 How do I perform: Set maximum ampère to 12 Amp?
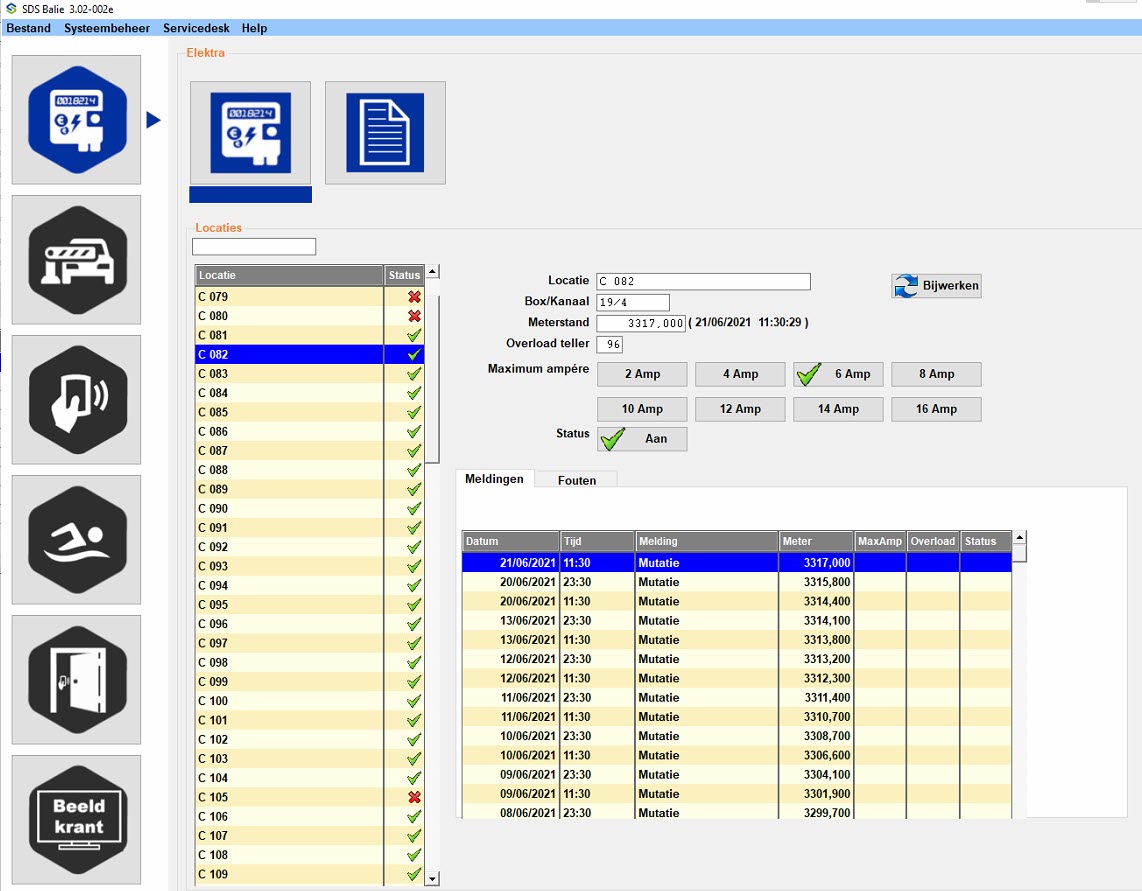click(x=741, y=409)
